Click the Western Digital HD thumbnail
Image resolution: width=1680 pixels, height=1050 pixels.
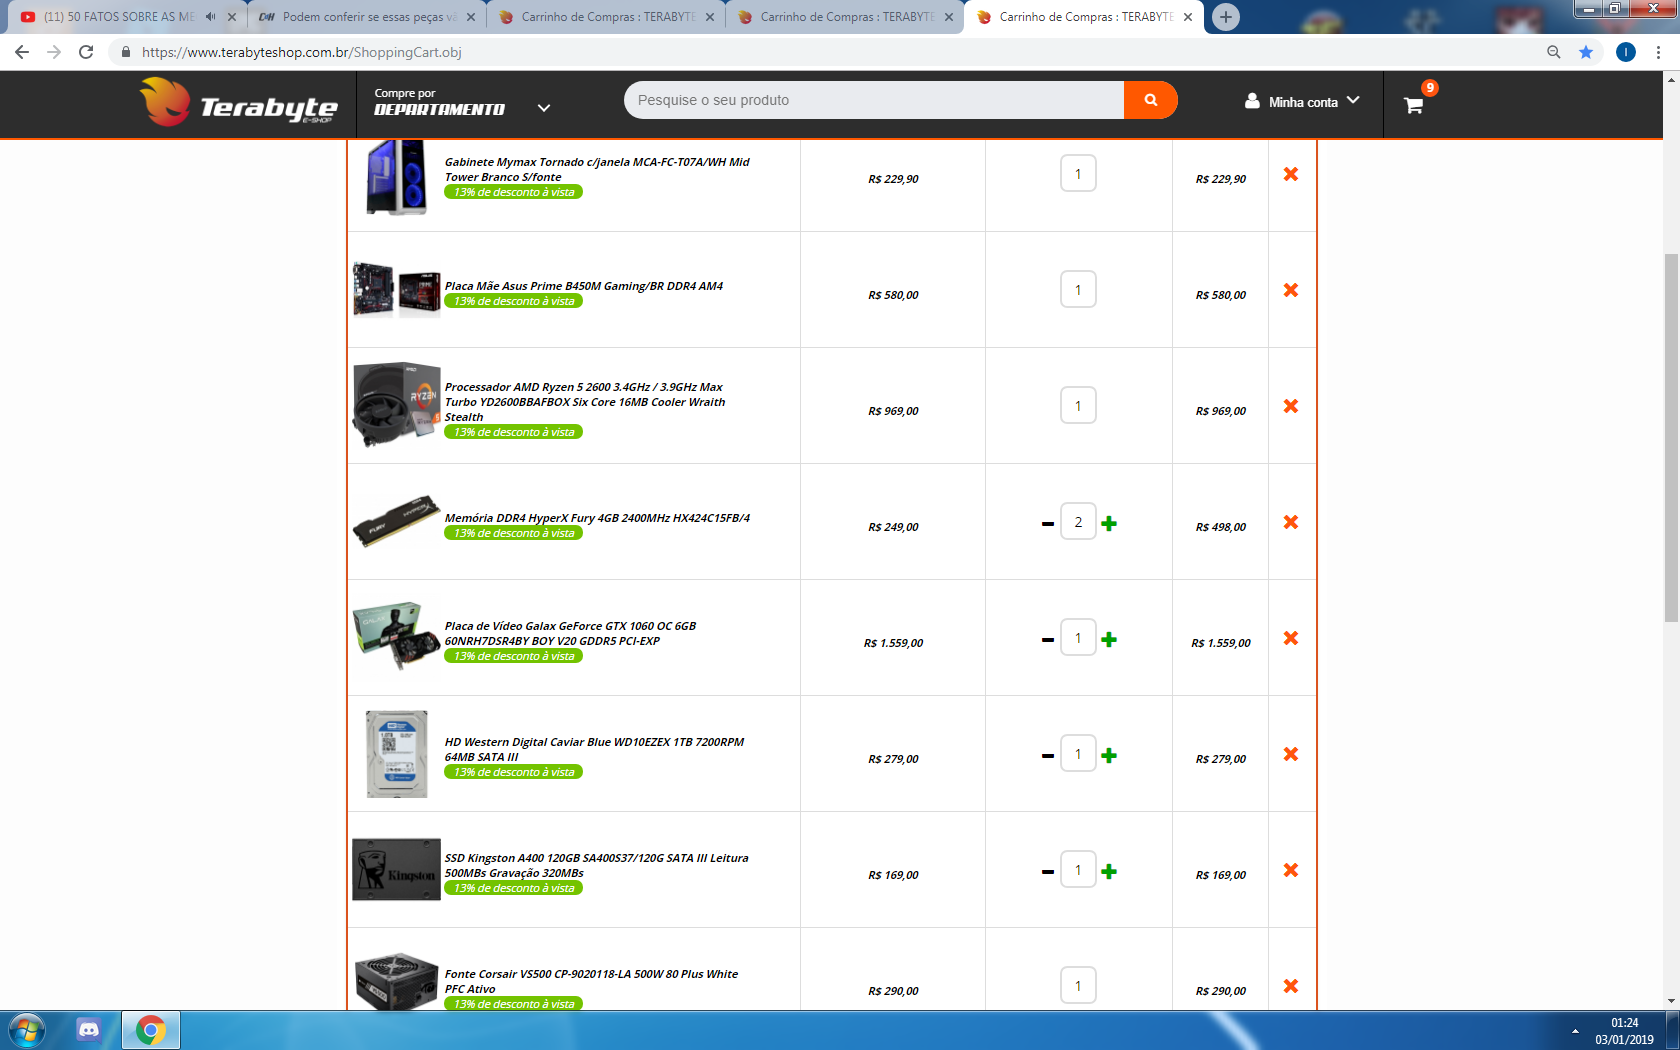pos(396,754)
